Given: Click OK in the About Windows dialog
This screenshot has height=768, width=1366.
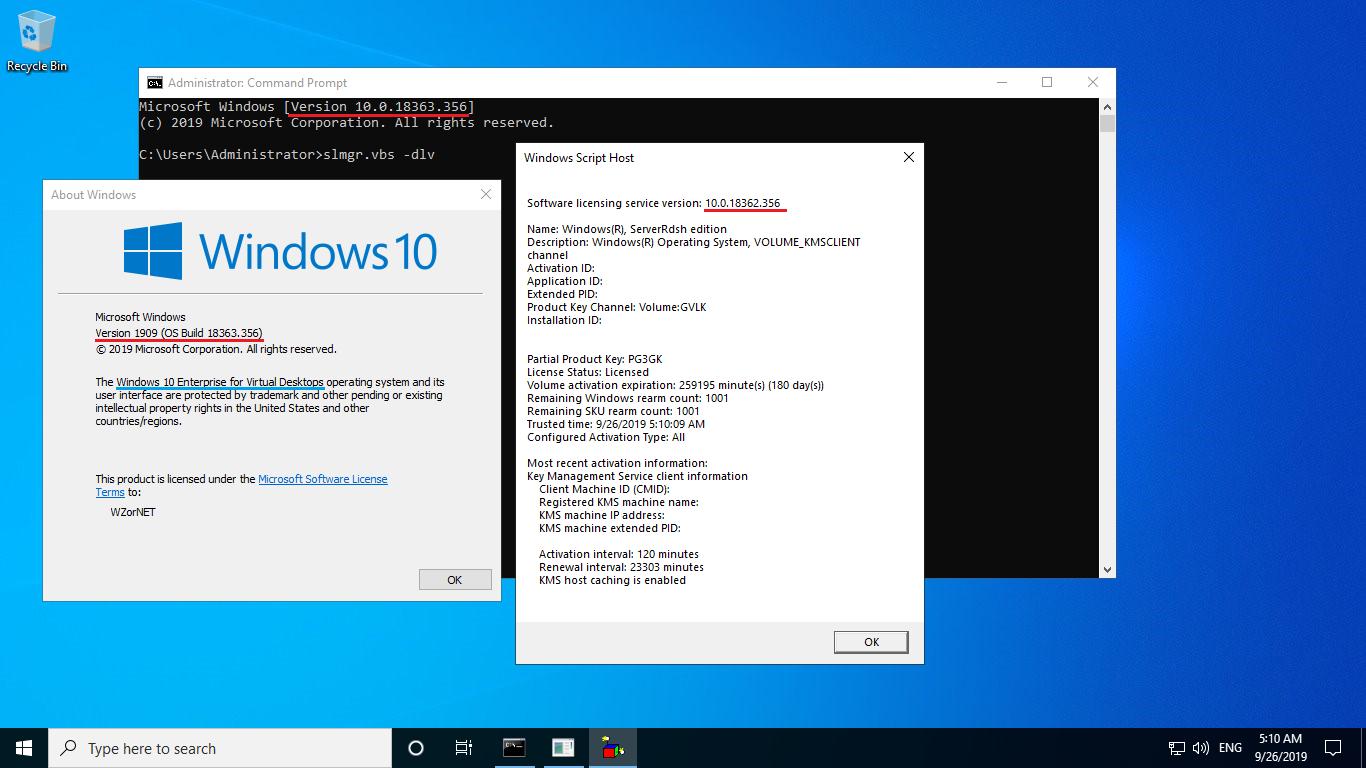Looking at the screenshot, I should pyautogui.click(x=455, y=580).
